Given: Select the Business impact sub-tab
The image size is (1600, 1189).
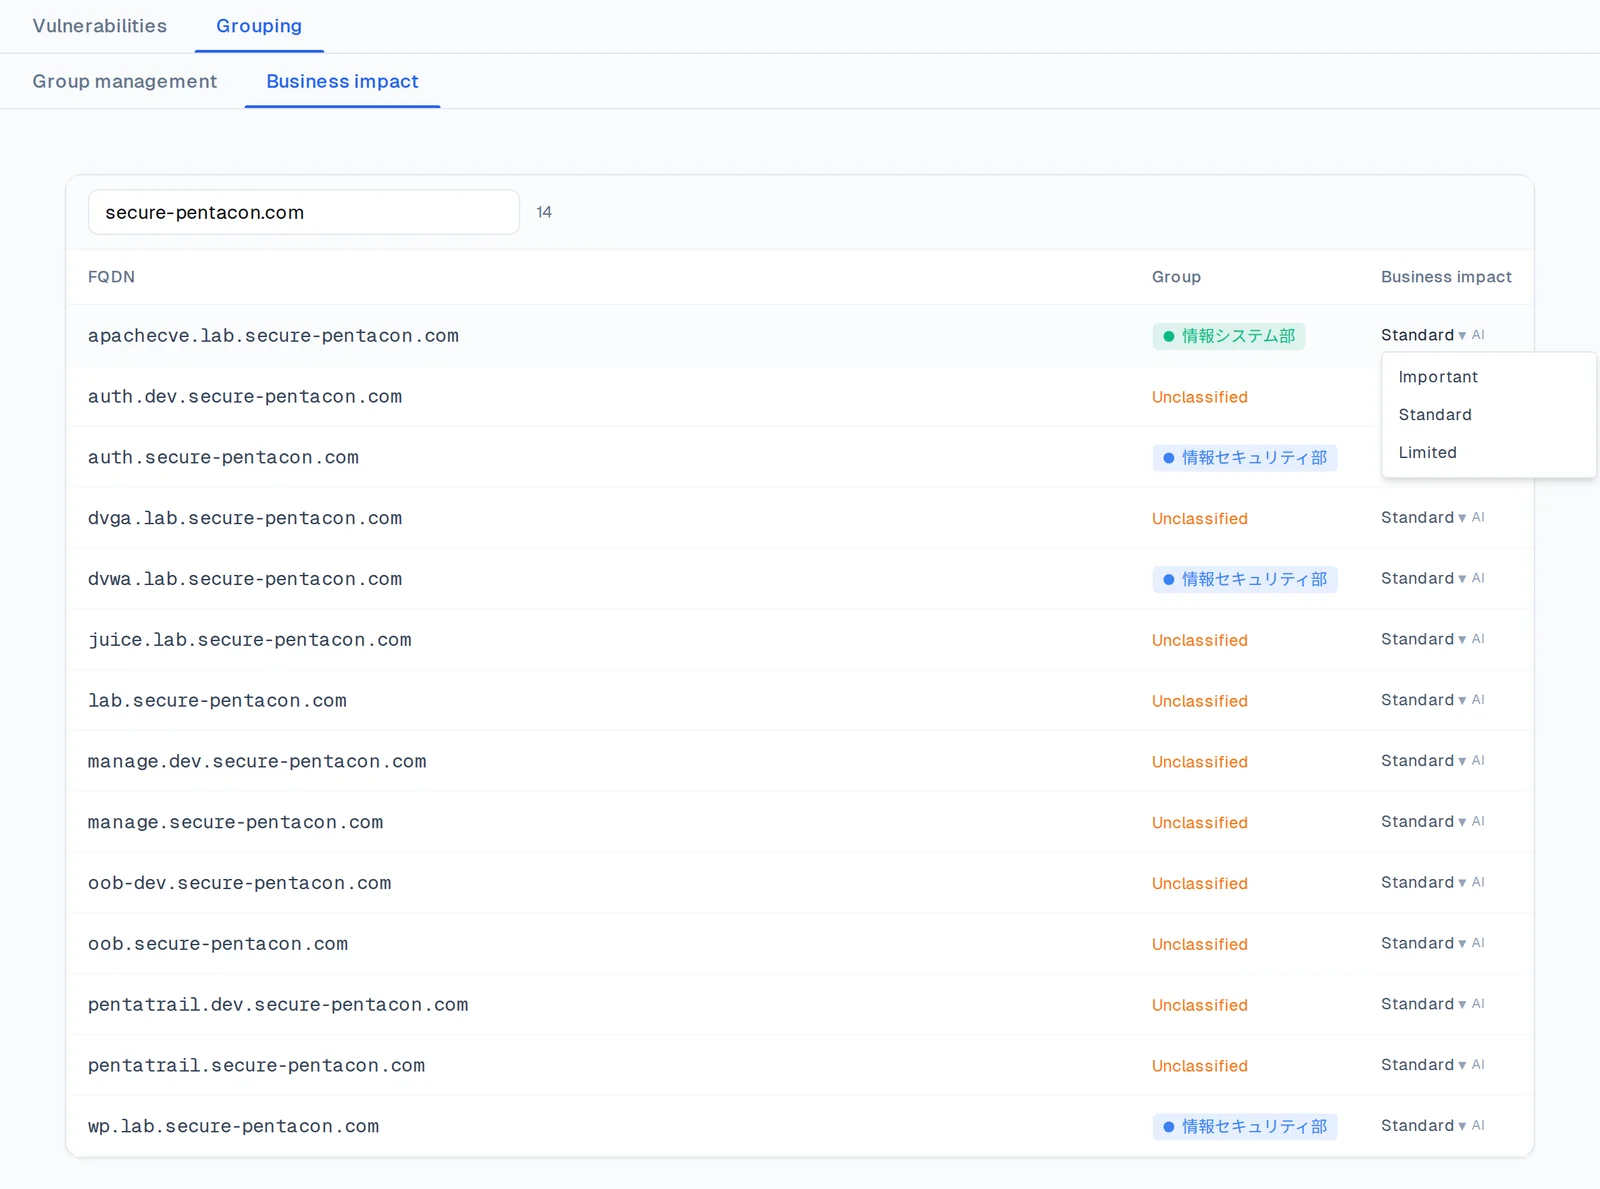Looking at the screenshot, I should point(342,81).
